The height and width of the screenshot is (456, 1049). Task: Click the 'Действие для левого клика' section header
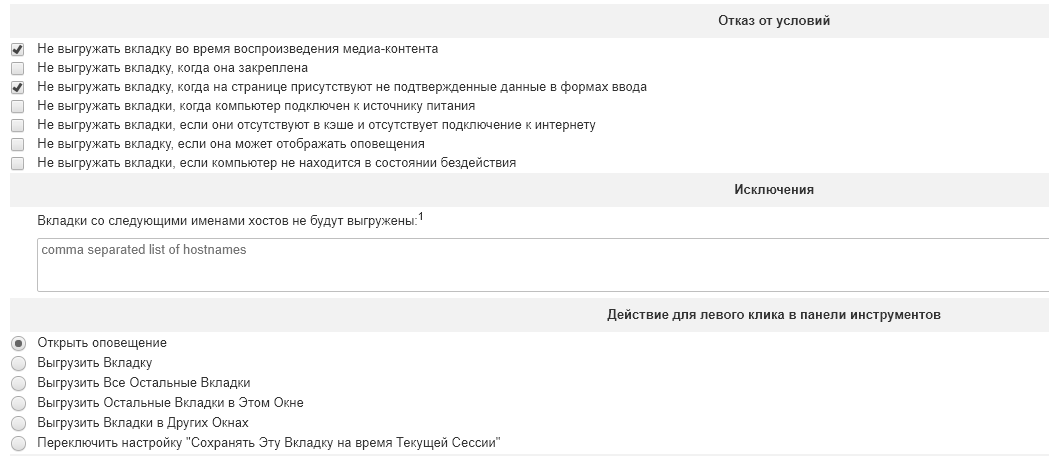tap(774, 314)
